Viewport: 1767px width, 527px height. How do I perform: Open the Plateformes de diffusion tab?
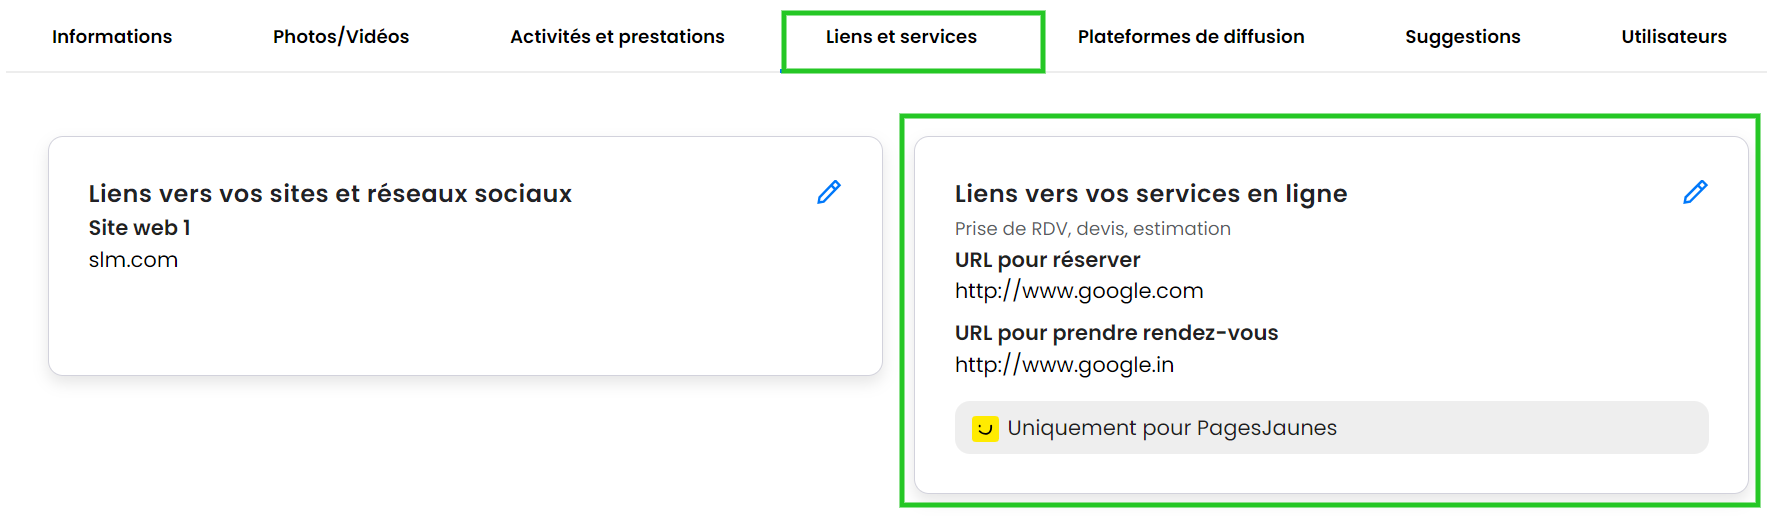tap(1191, 37)
